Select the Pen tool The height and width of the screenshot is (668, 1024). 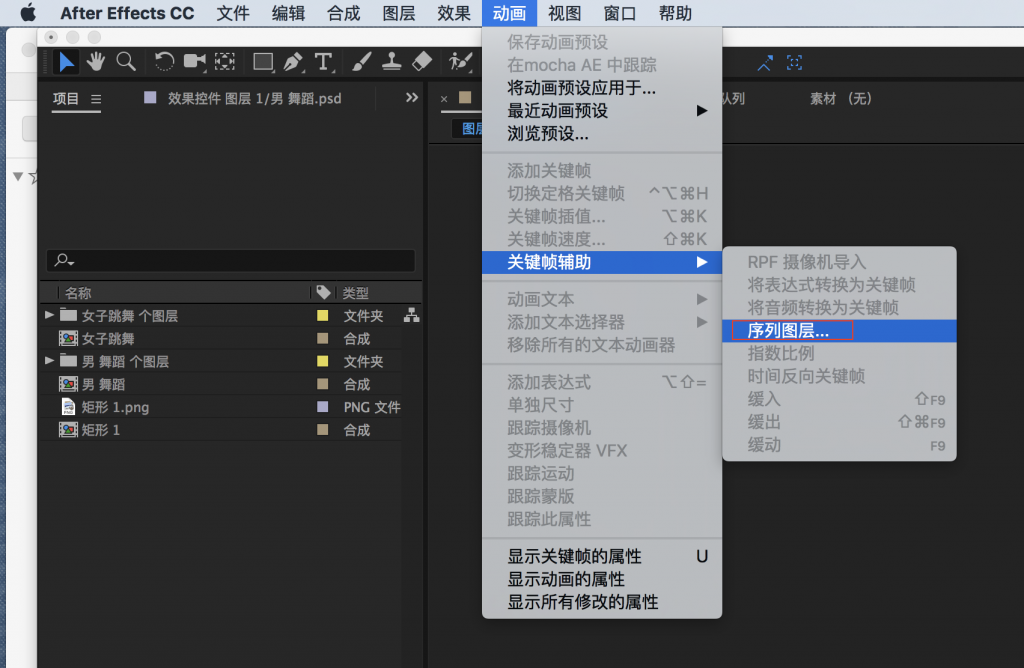pyautogui.click(x=293, y=62)
